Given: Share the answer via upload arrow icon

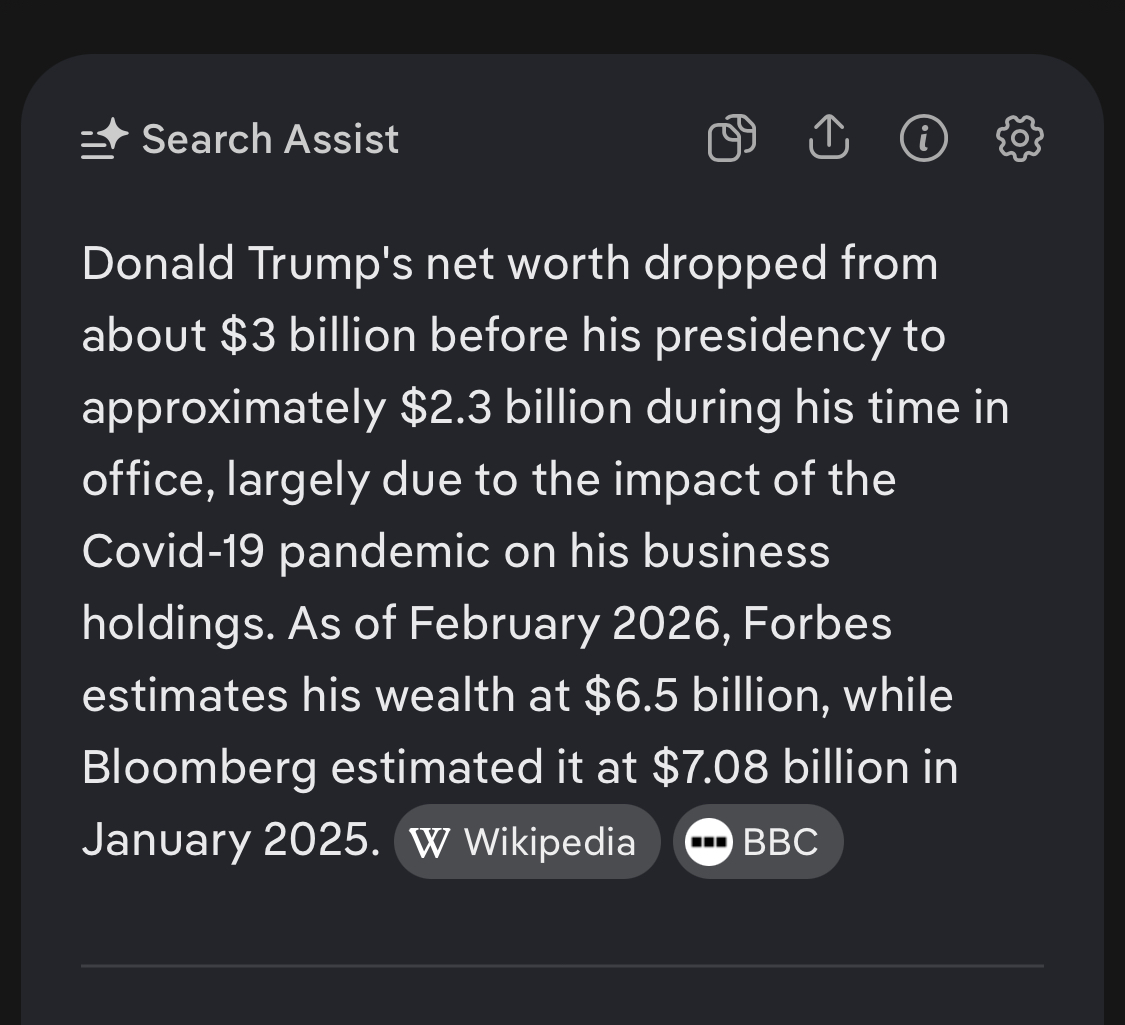Looking at the screenshot, I should pos(829,137).
